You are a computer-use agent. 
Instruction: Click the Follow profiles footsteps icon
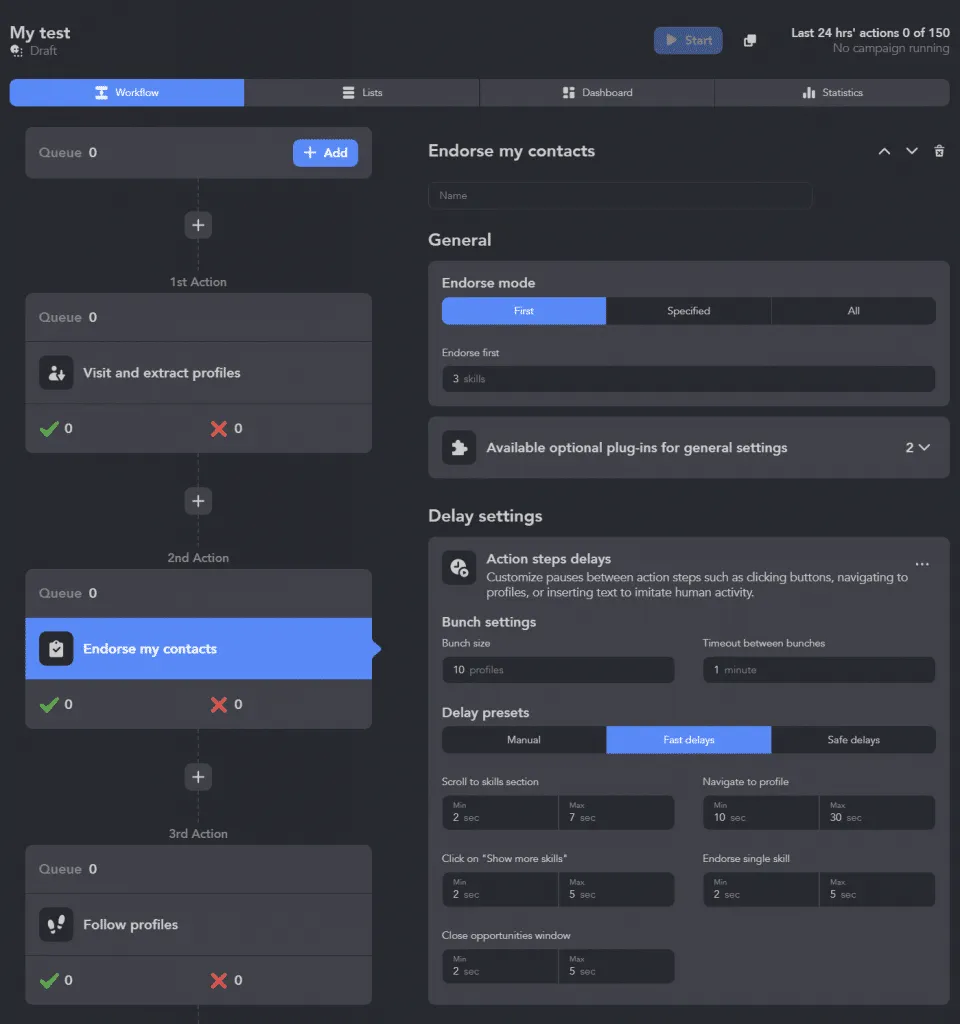coord(56,925)
